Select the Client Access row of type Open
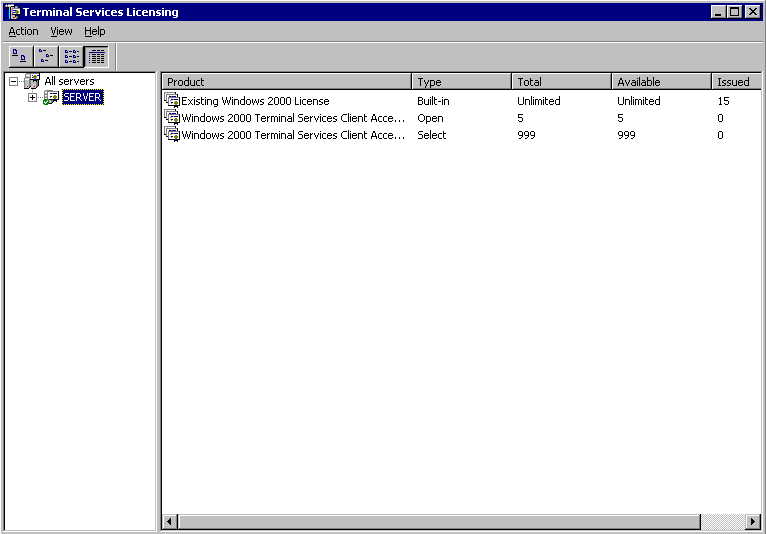Image resolution: width=766 pixels, height=534 pixels. (x=293, y=118)
